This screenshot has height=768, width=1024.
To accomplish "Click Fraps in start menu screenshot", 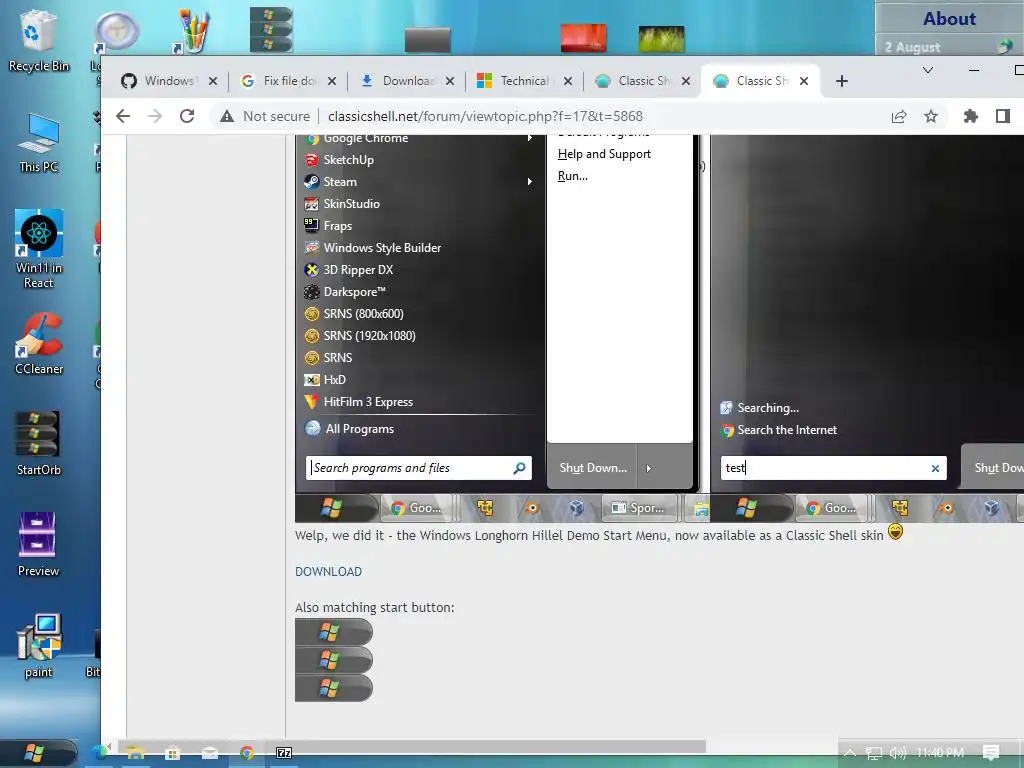I will (x=338, y=226).
